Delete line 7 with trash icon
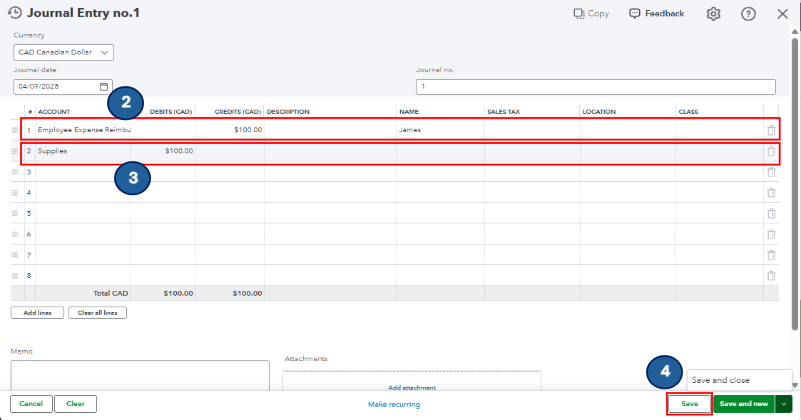 click(x=771, y=255)
